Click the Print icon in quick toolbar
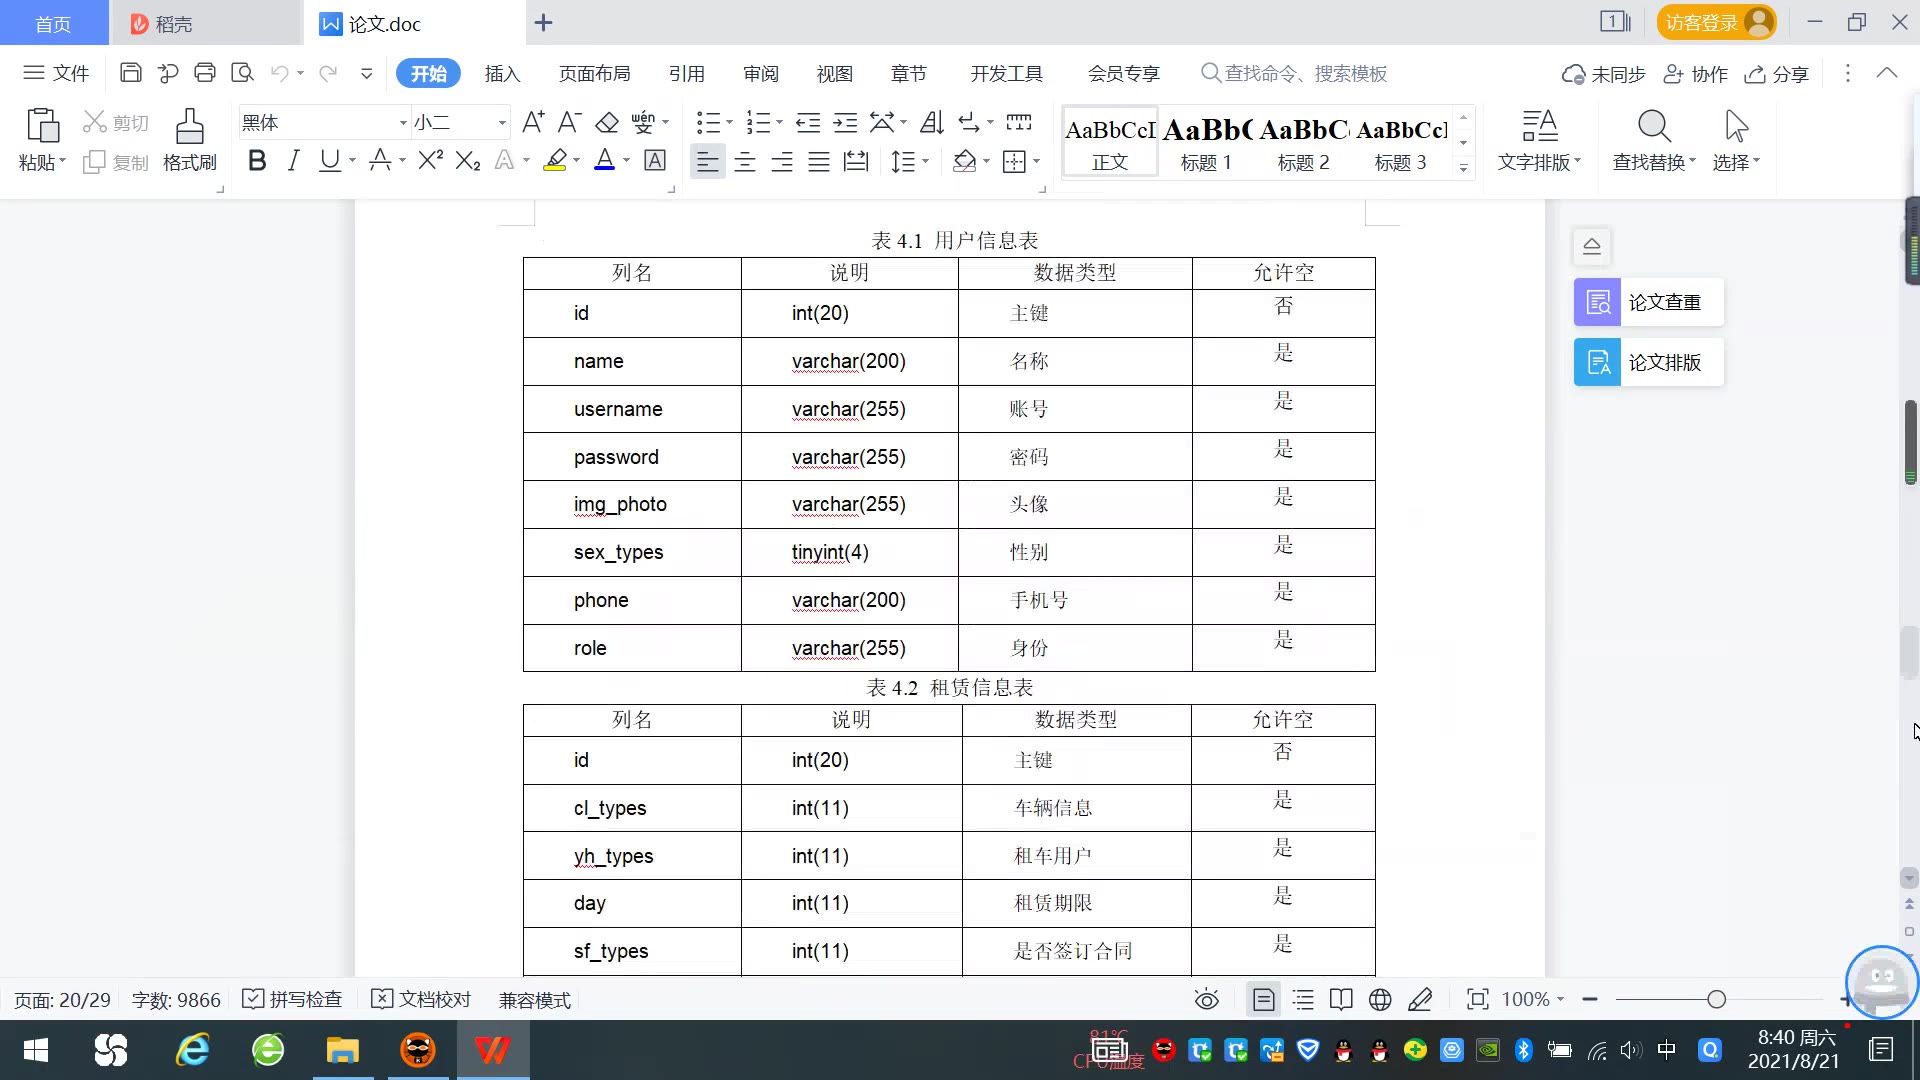The width and height of the screenshot is (1920, 1080). (205, 73)
